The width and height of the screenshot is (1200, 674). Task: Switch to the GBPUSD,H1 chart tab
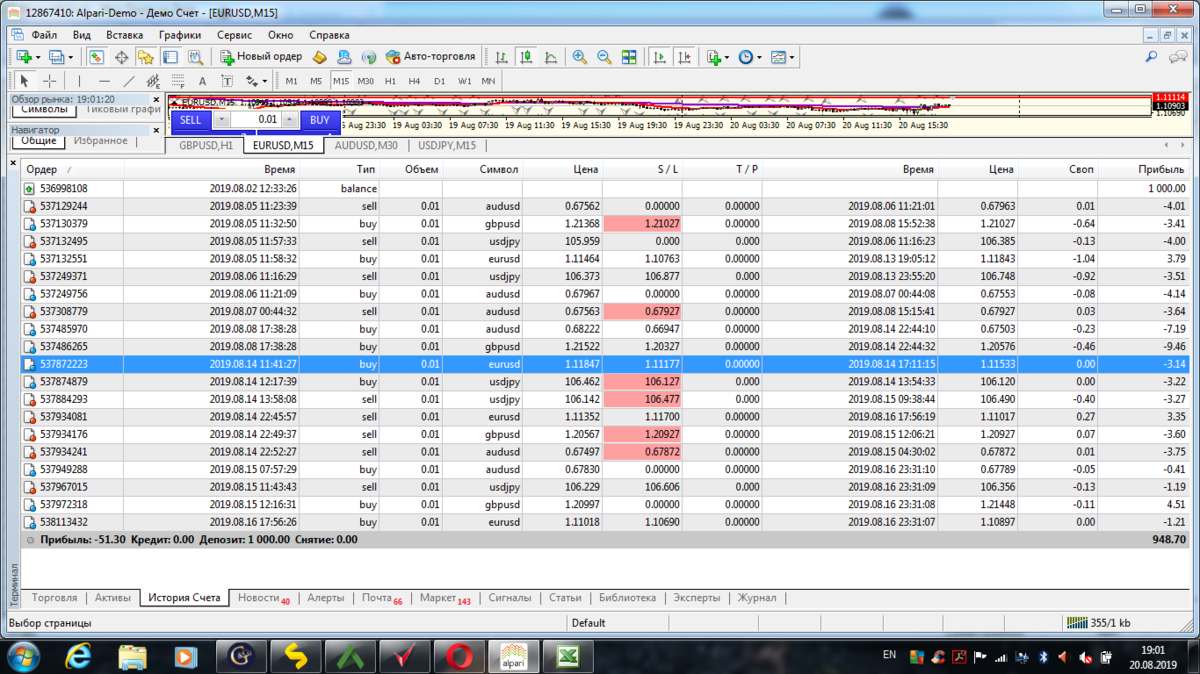pos(205,145)
